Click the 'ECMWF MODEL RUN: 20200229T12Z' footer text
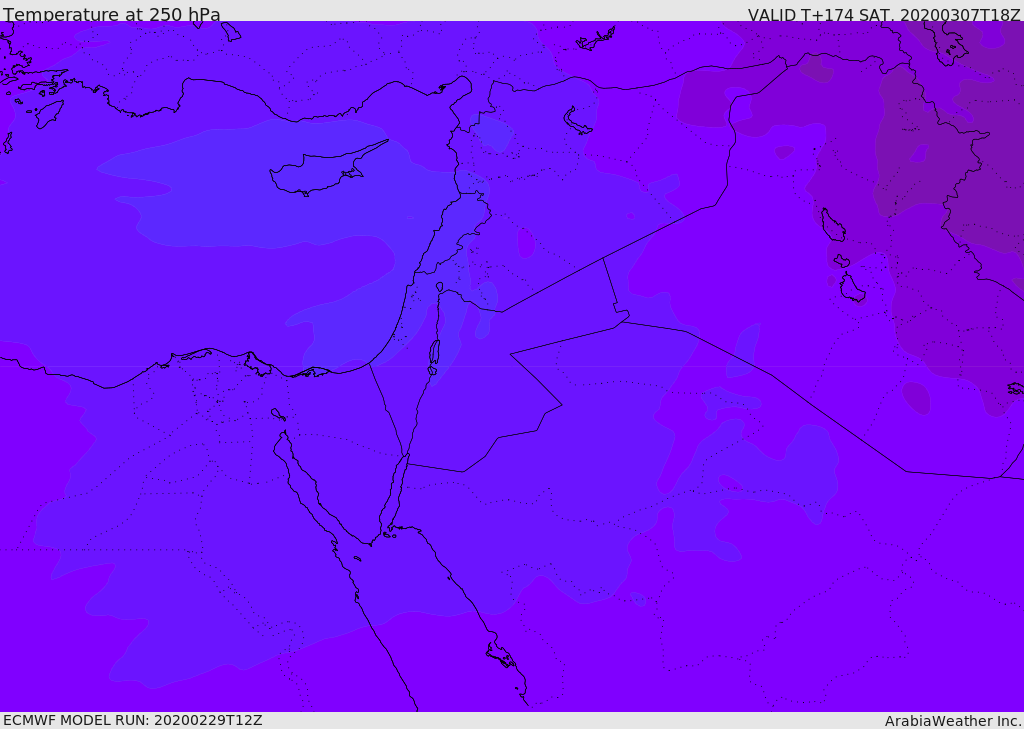The height and width of the screenshot is (729, 1024). tap(133, 720)
